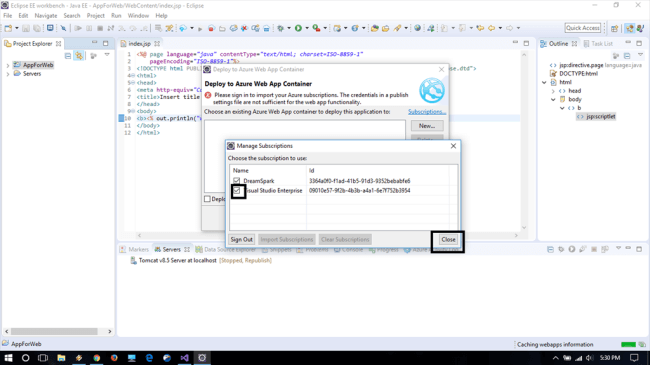
Task: Open the Window menu
Action: coord(138,16)
